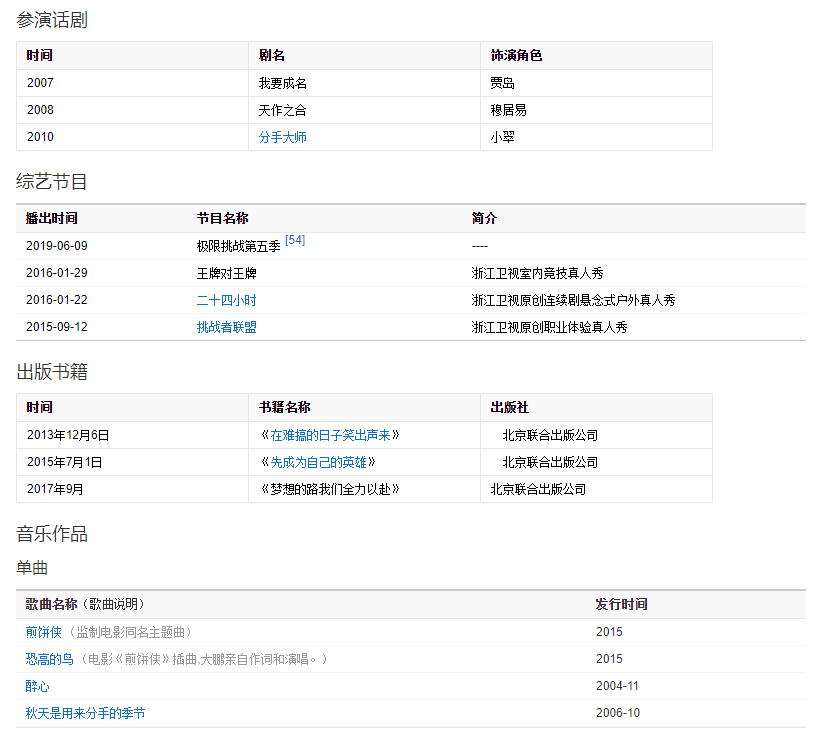Follow the 秋天是用来分手的季节 link
The height and width of the screenshot is (734, 818).
point(86,713)
